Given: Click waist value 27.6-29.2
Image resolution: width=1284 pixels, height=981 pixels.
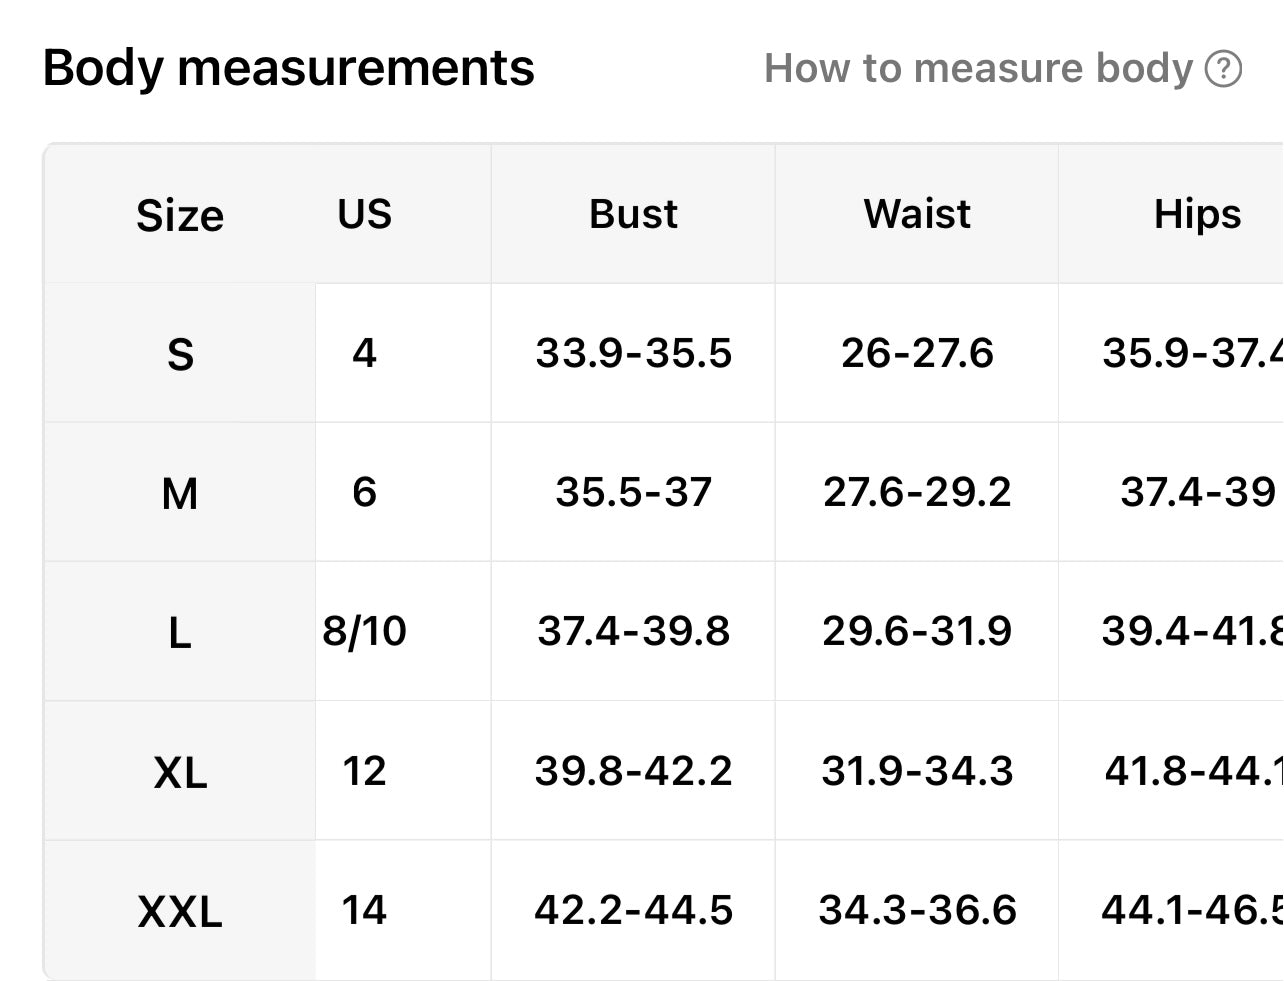Looking at the screenshot, I should coord(917,492).
